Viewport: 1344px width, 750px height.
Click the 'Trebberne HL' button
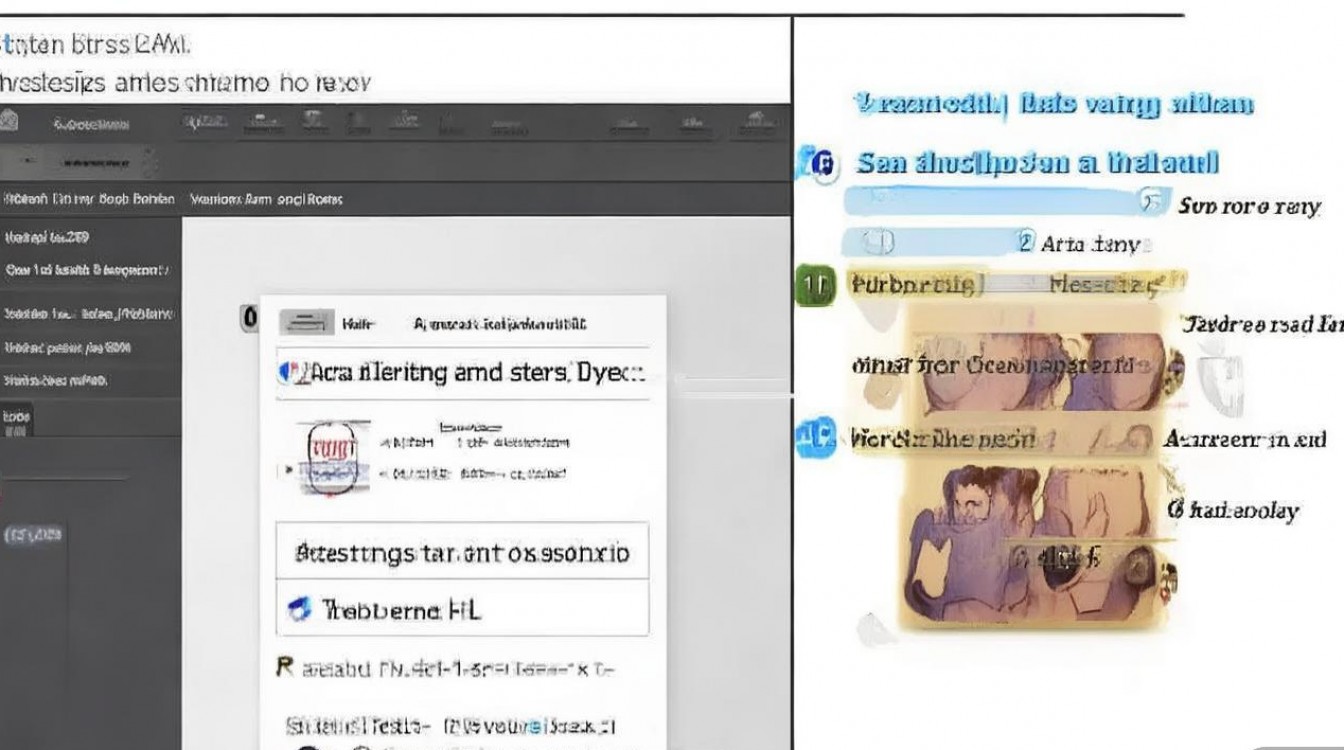pyautogui.click(x=462, y=609)
